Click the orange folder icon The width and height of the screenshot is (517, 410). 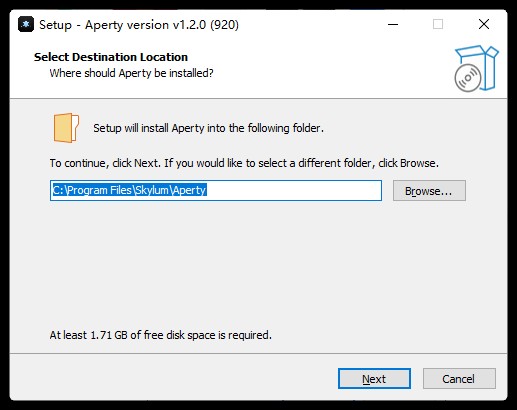(x=66, y=128)
